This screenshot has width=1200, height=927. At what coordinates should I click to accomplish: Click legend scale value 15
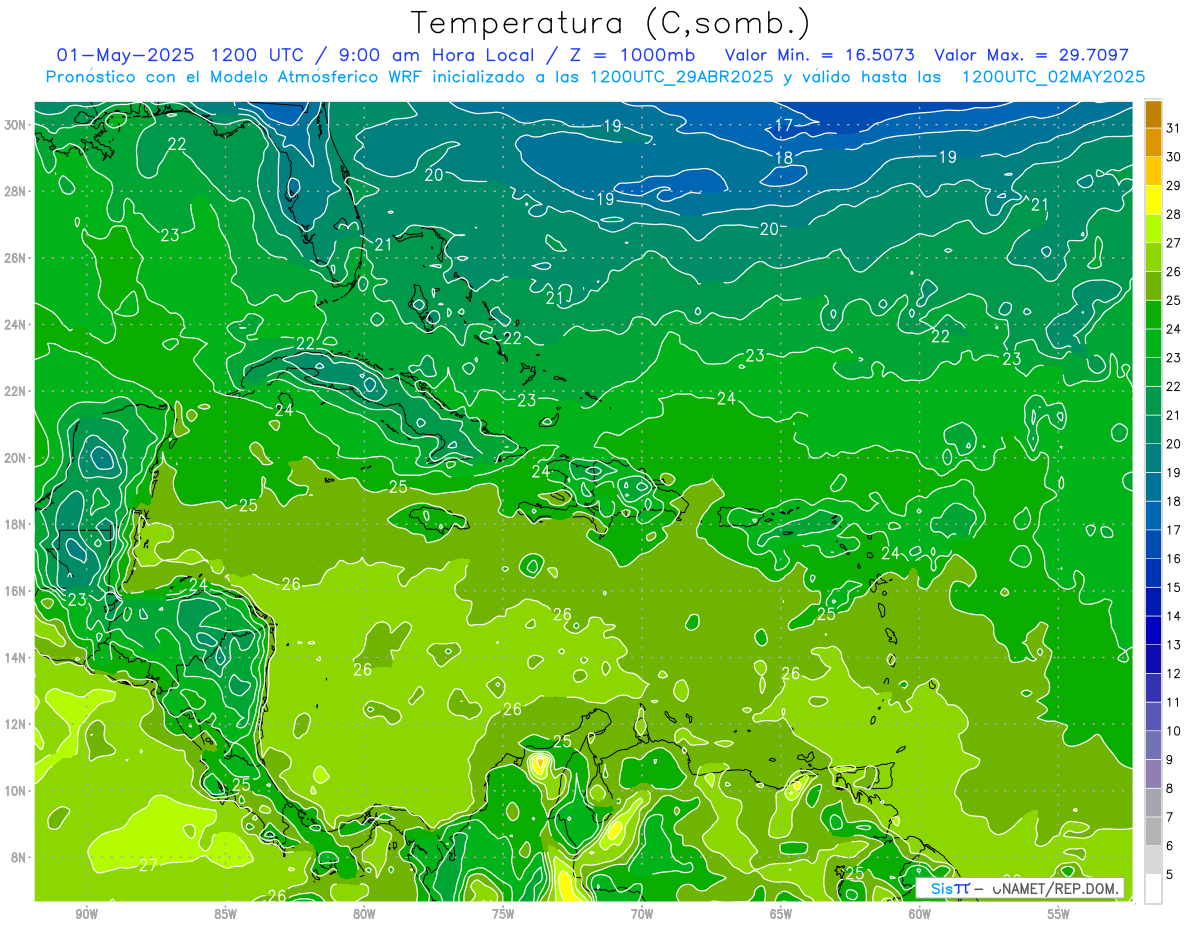point(1174,588)
